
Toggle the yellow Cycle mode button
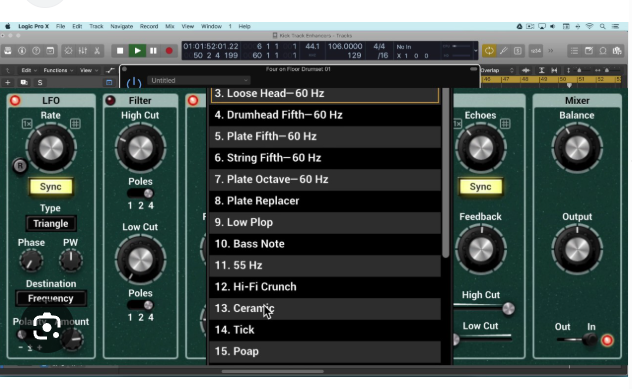pyautogui.click(x=489, y=51)
